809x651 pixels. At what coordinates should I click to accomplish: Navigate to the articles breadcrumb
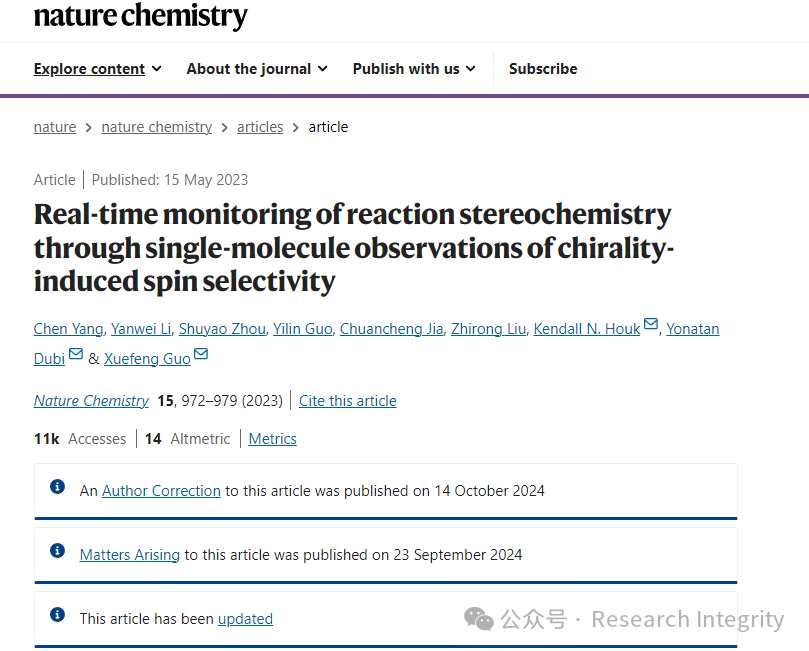pyautogui.click(x=260, y=127)
